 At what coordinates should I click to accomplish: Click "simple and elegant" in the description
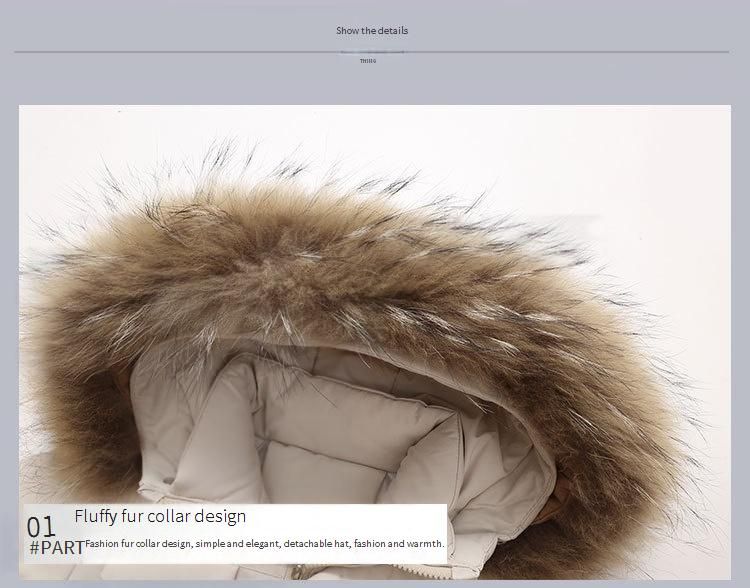click(x=236, y=544)
